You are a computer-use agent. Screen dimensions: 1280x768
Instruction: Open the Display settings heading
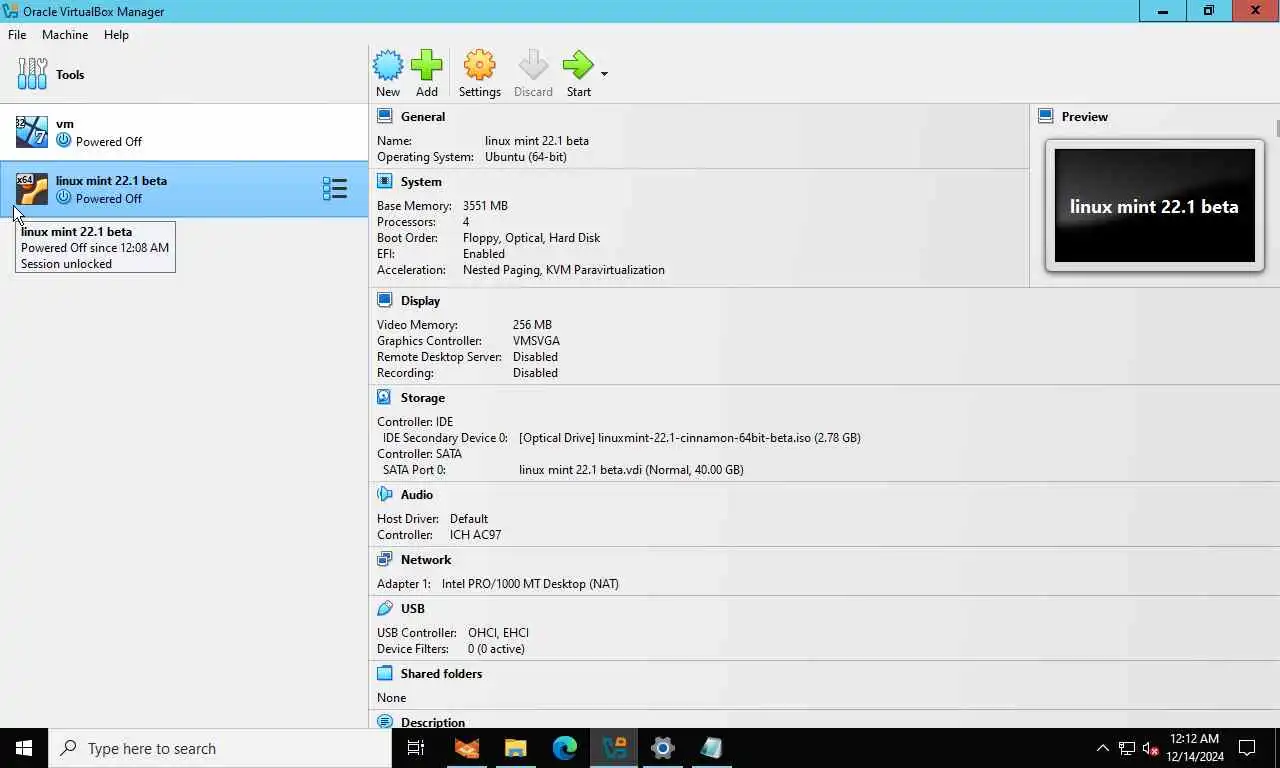[x=420, y=300]
